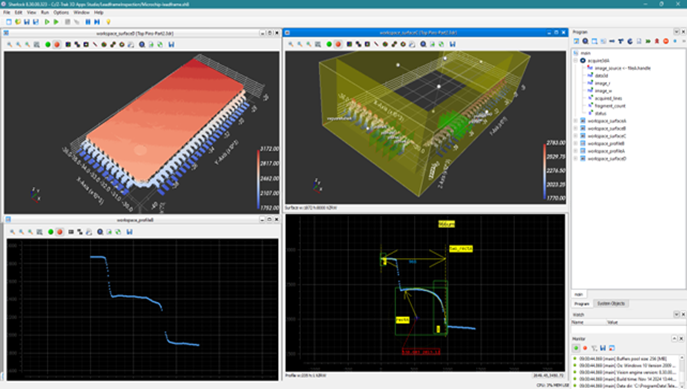Click the line tool in workspace_surfaceD toolbar
687x389 pixels.
tap(95, 45)
